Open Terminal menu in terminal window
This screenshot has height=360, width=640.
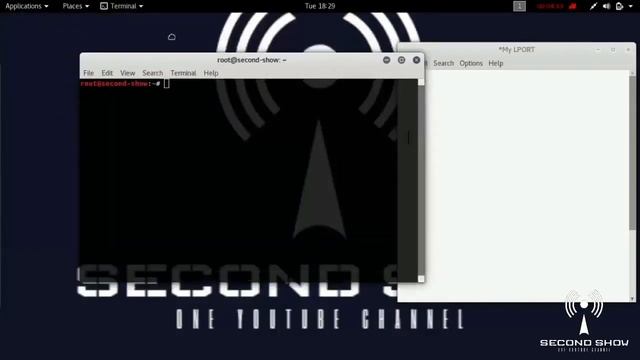(183, 73)
